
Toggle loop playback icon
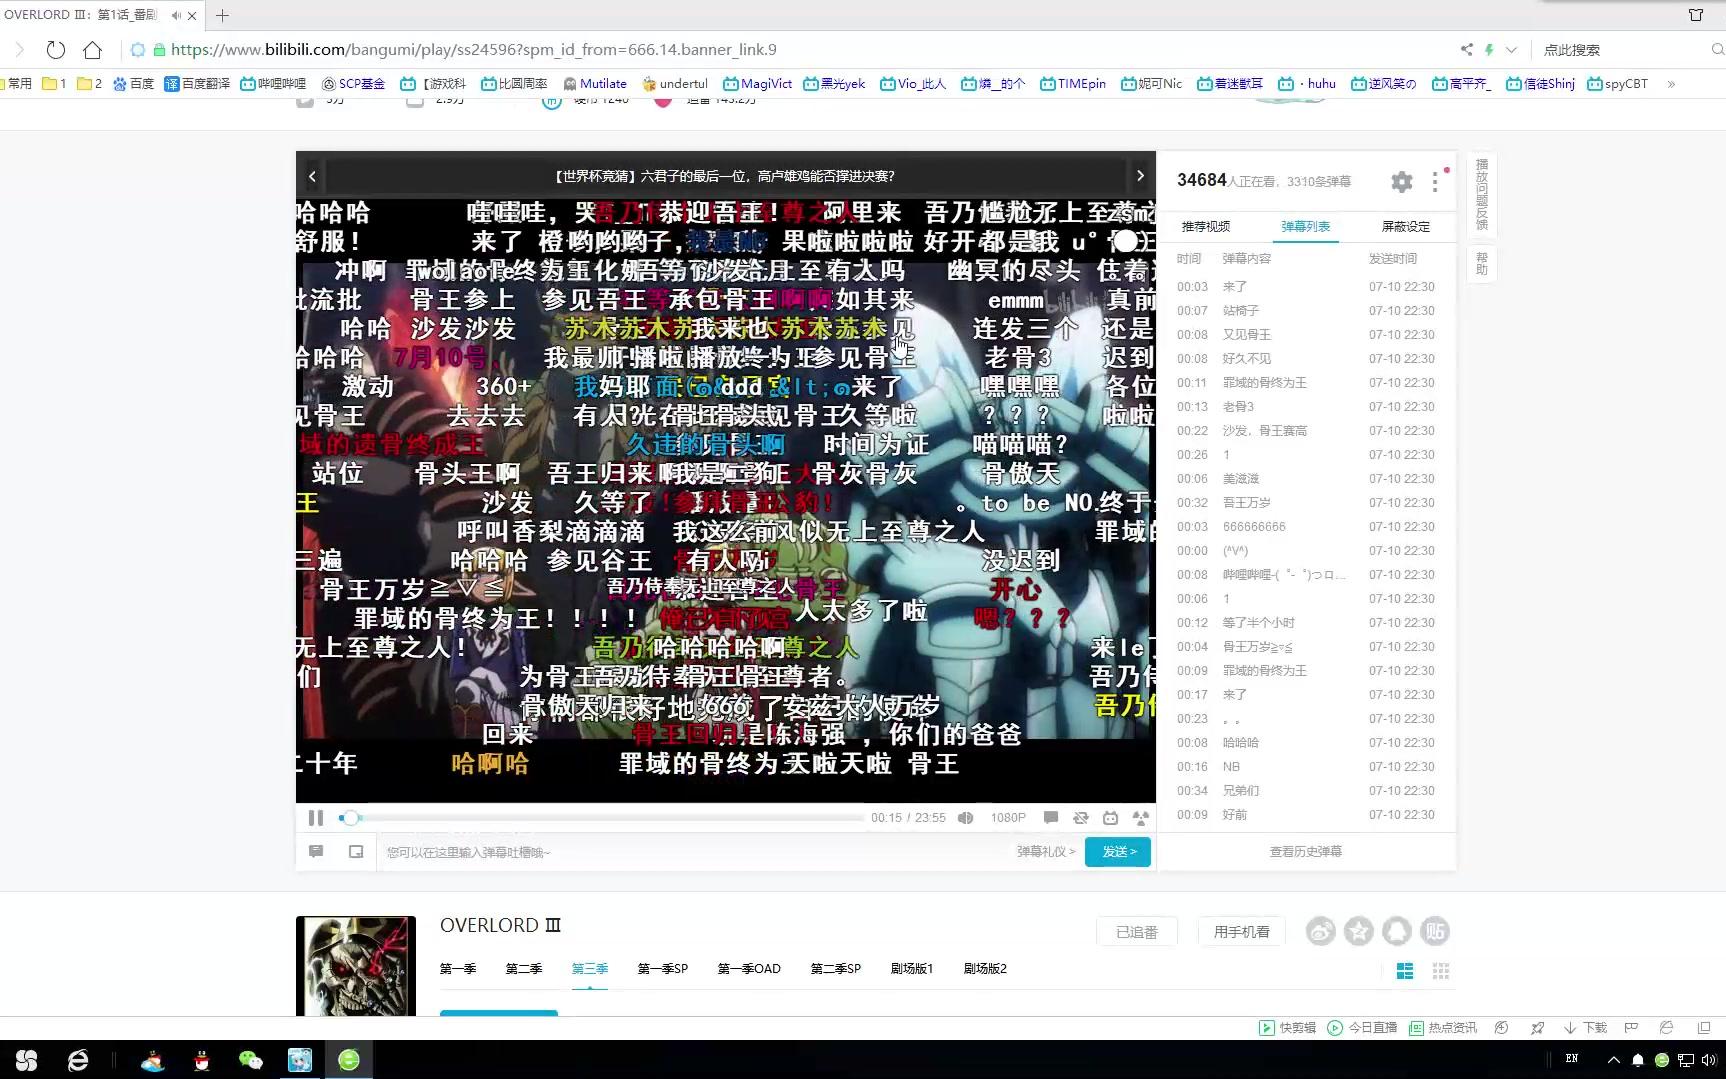click(x=1081, y=818)
